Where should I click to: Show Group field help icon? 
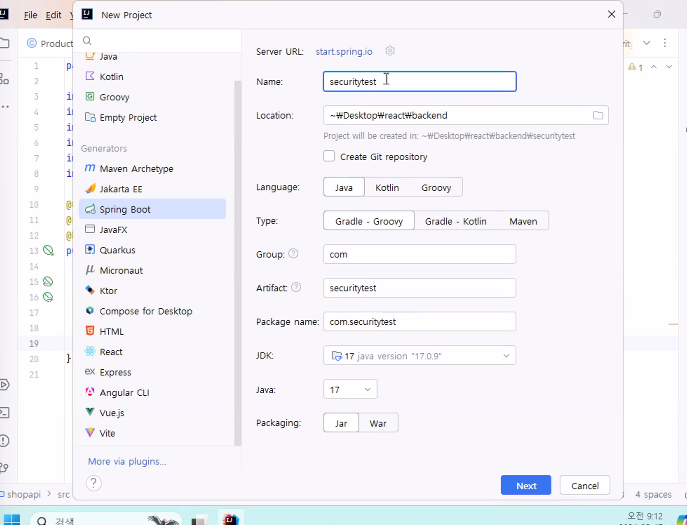[294, 253]
